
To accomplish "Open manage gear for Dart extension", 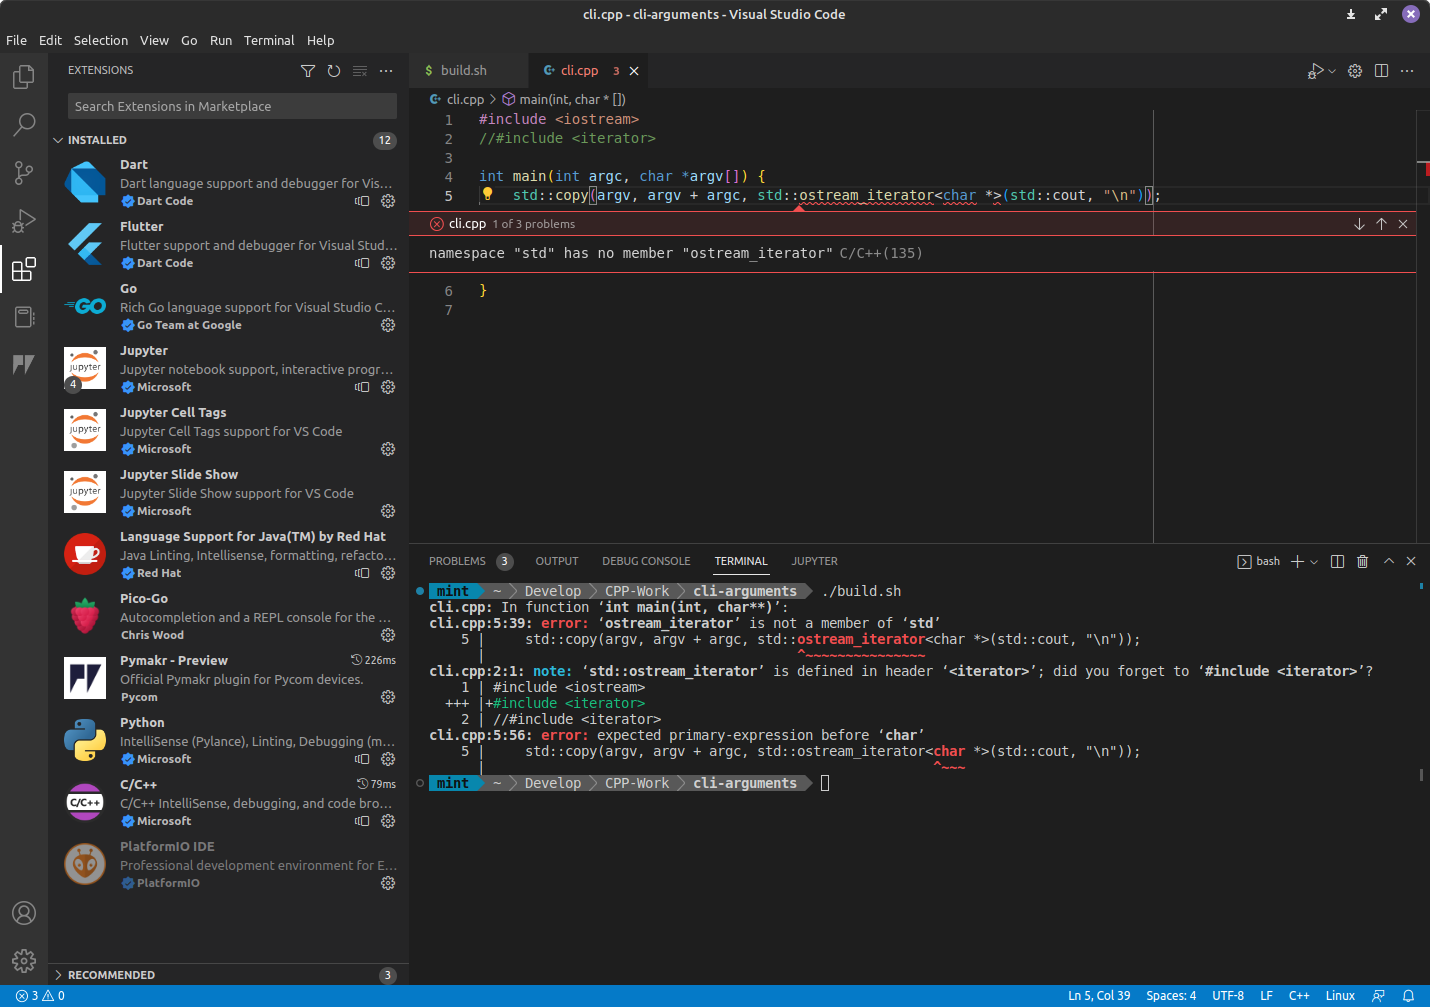I will [388, 201].
